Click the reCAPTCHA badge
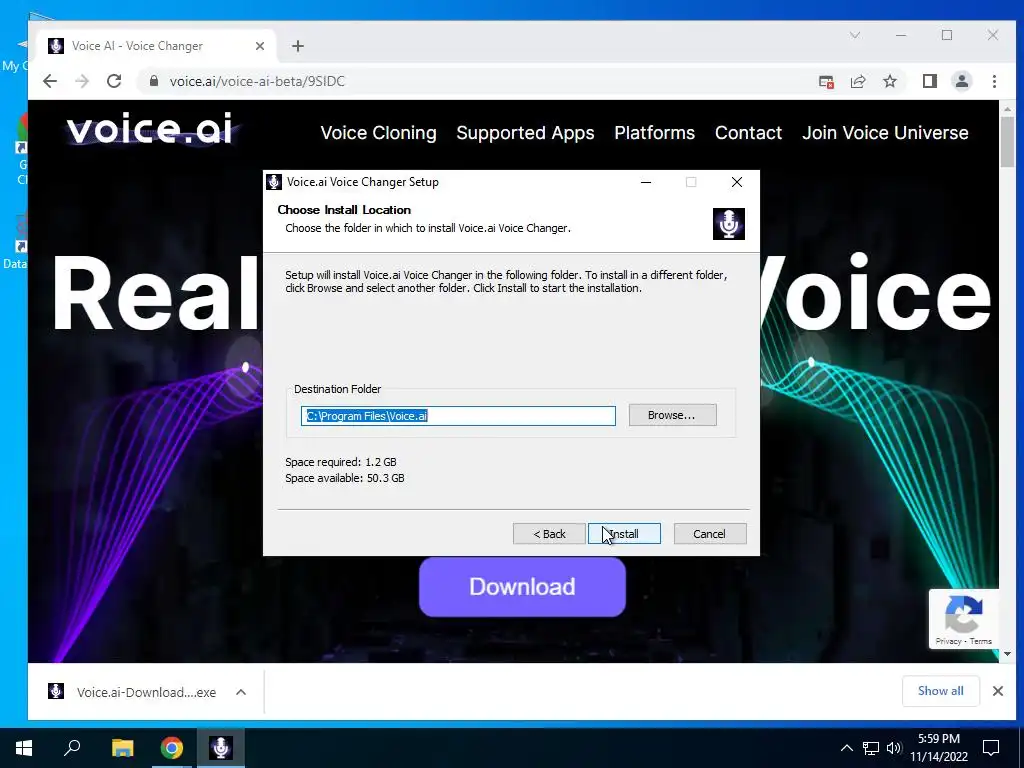 click(963, 618)
